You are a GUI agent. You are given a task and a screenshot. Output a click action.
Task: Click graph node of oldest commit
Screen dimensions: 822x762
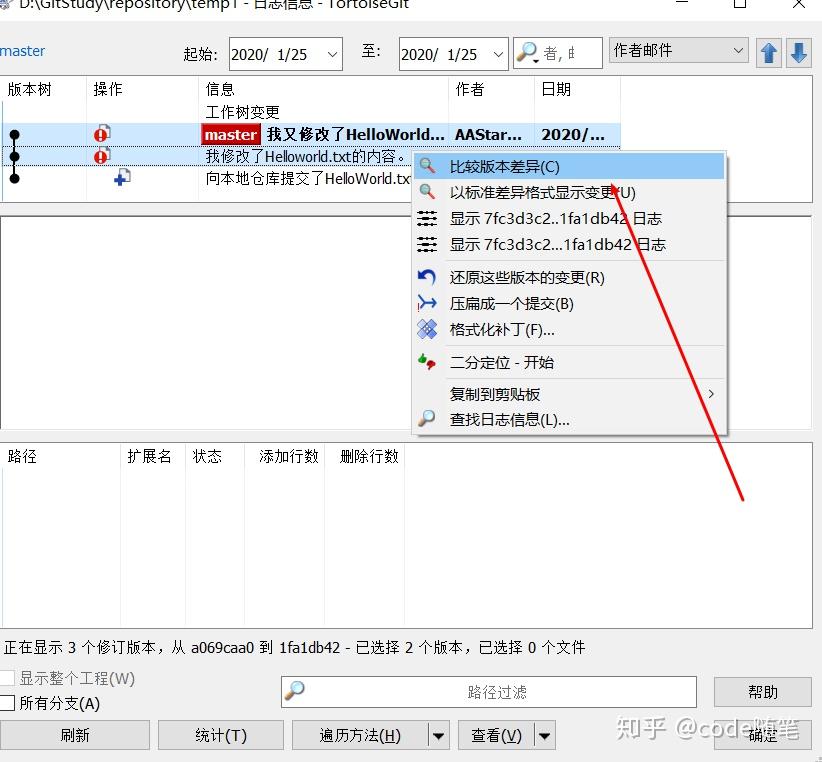click(15, 179)
